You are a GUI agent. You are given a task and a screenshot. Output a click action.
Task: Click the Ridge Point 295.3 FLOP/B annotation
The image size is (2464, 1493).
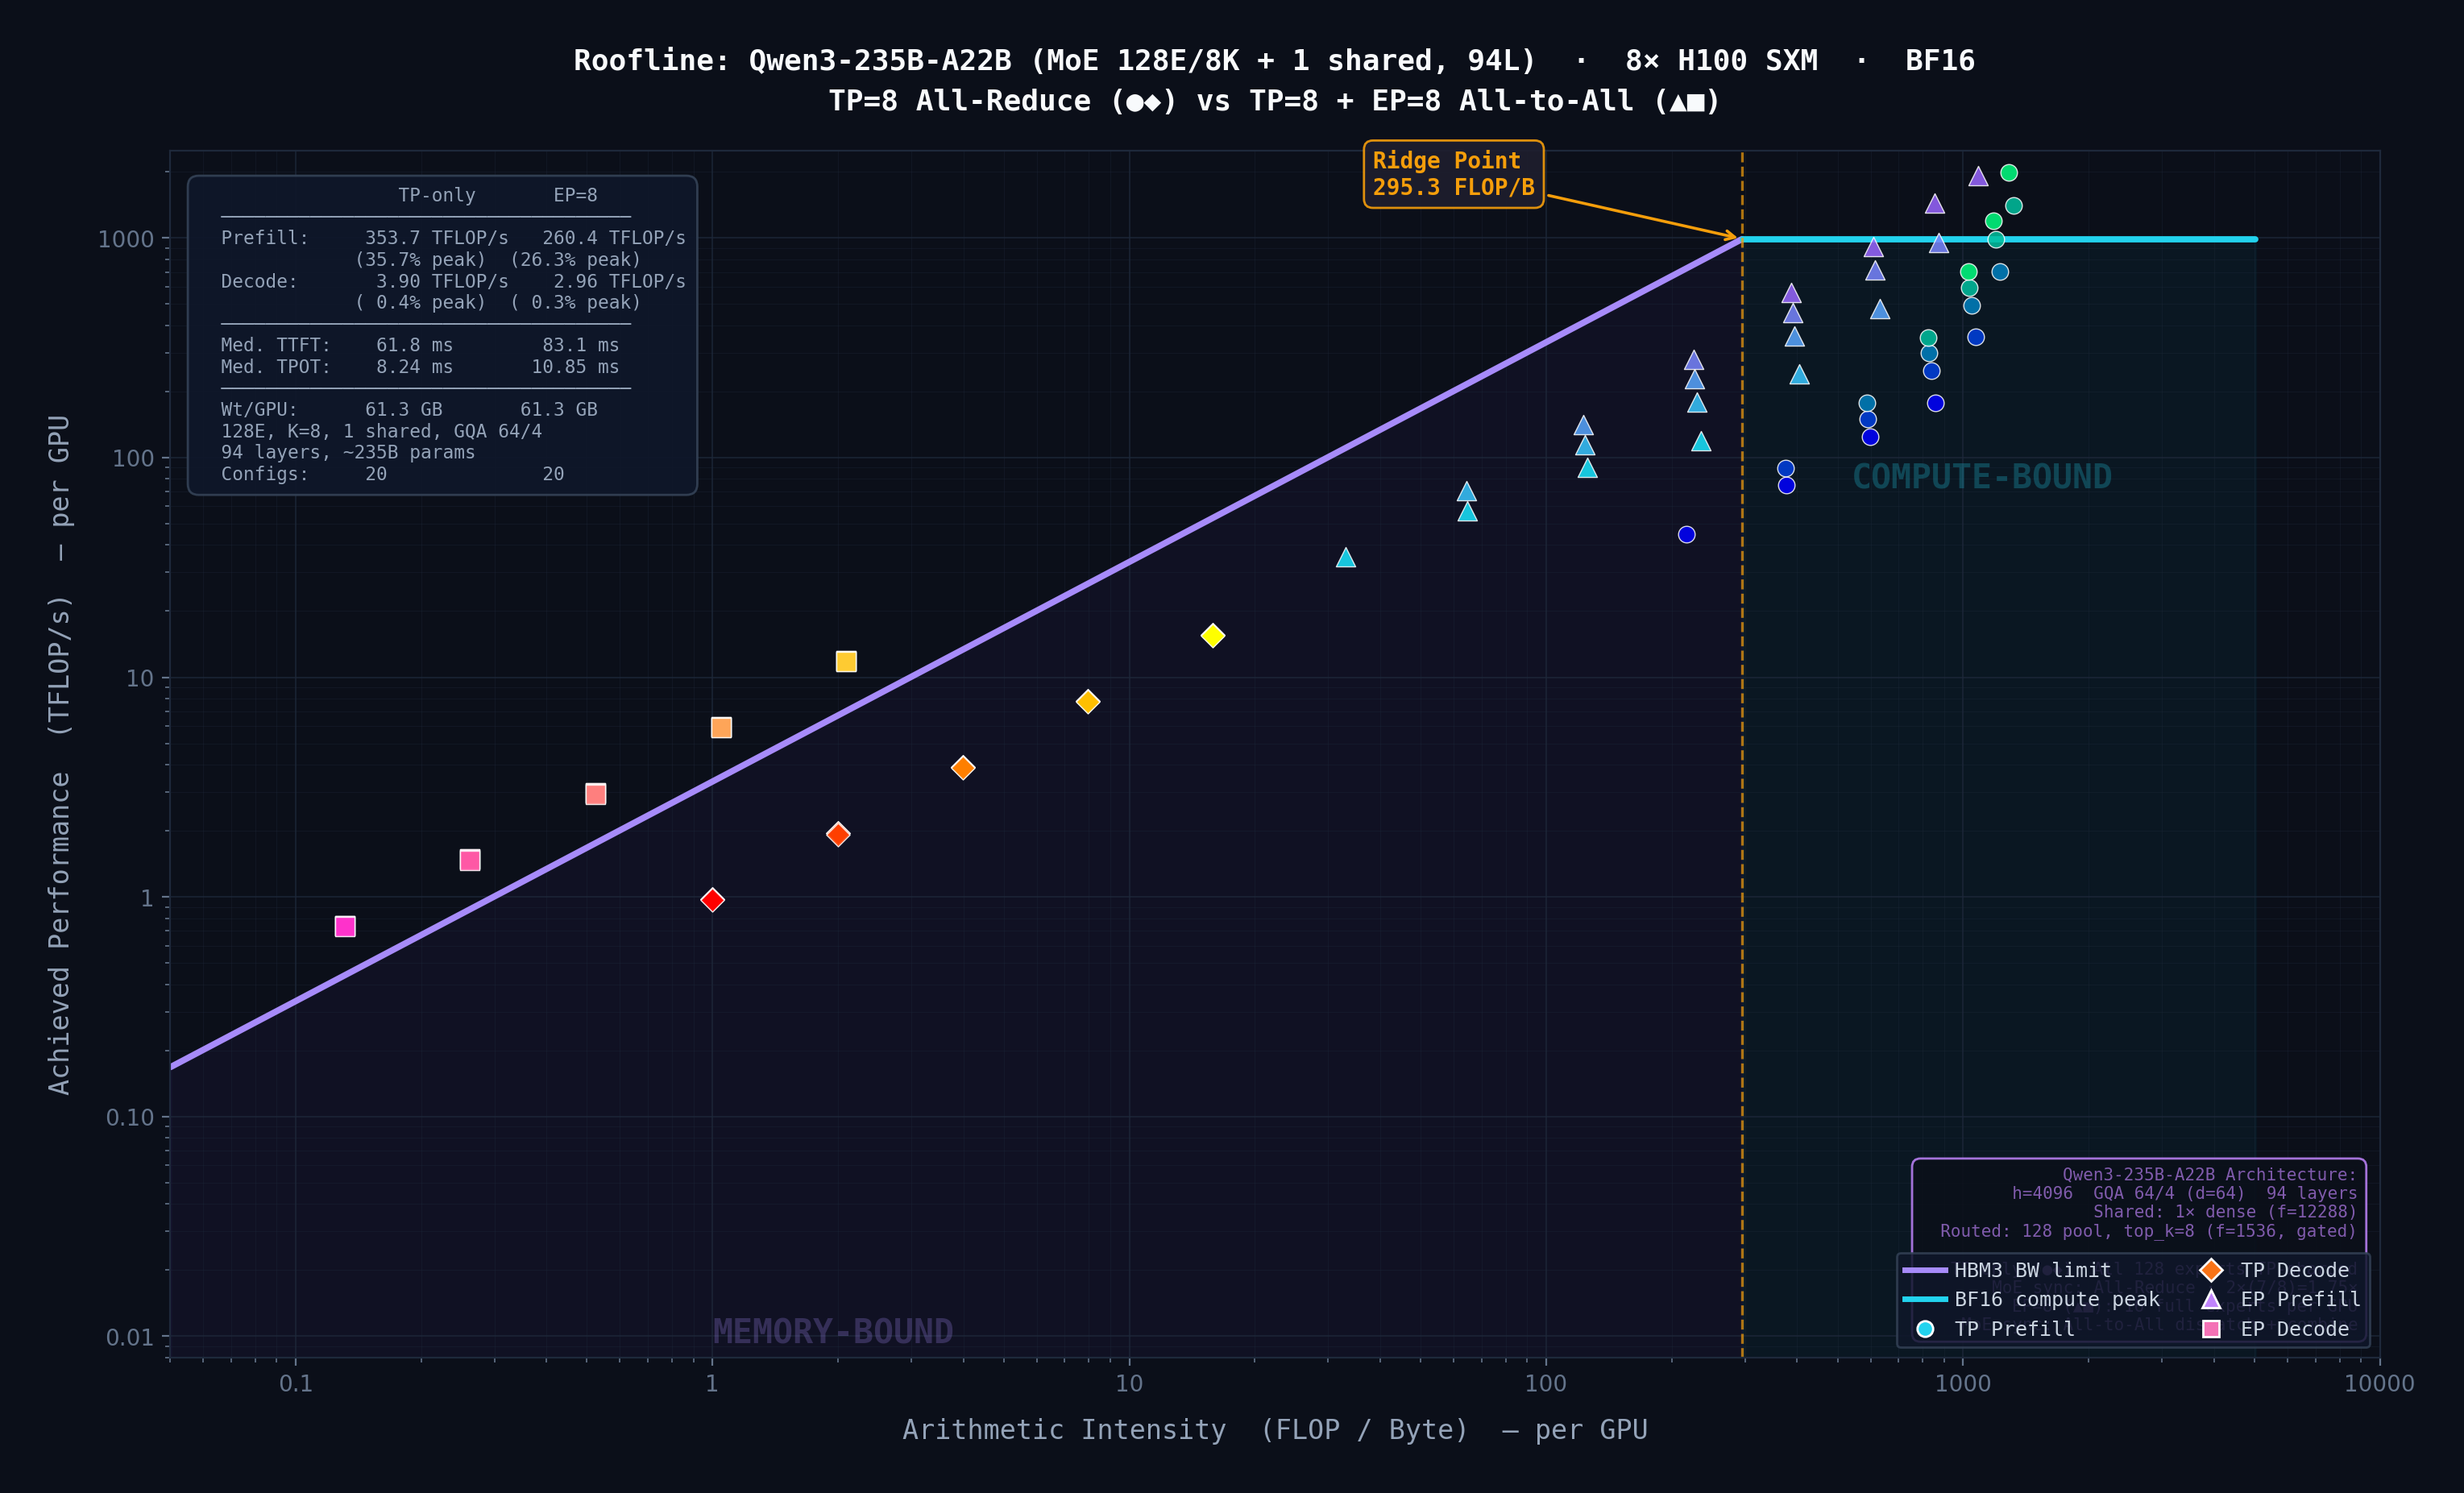click(x=1453, y=174)
